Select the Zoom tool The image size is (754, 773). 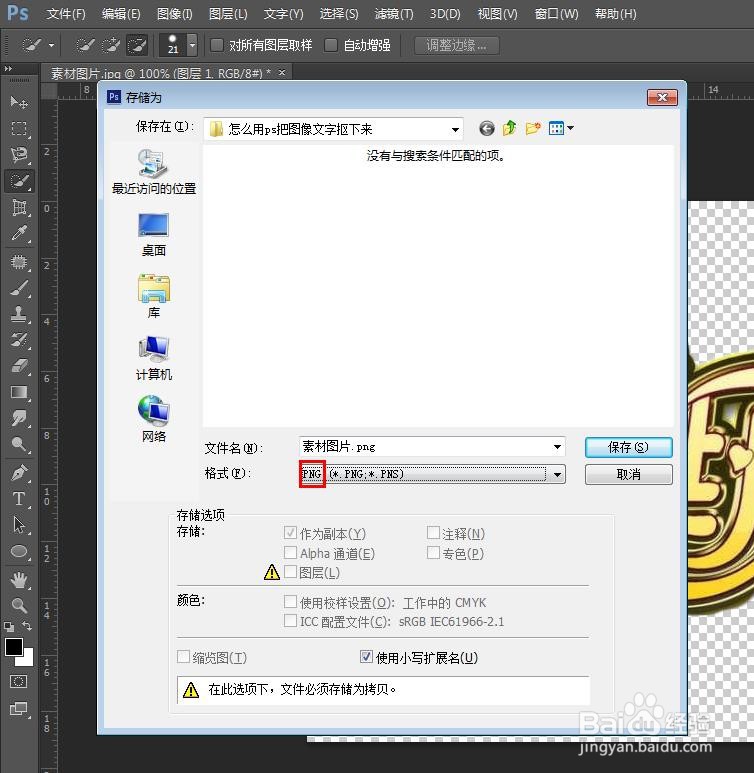point(19,605)
